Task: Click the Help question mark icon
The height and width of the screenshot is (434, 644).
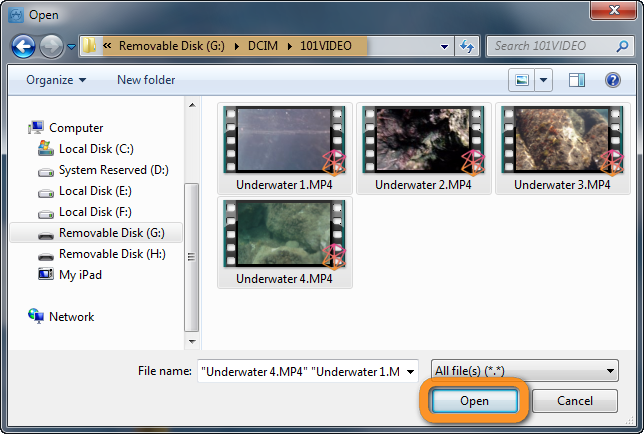Action: 612,80
